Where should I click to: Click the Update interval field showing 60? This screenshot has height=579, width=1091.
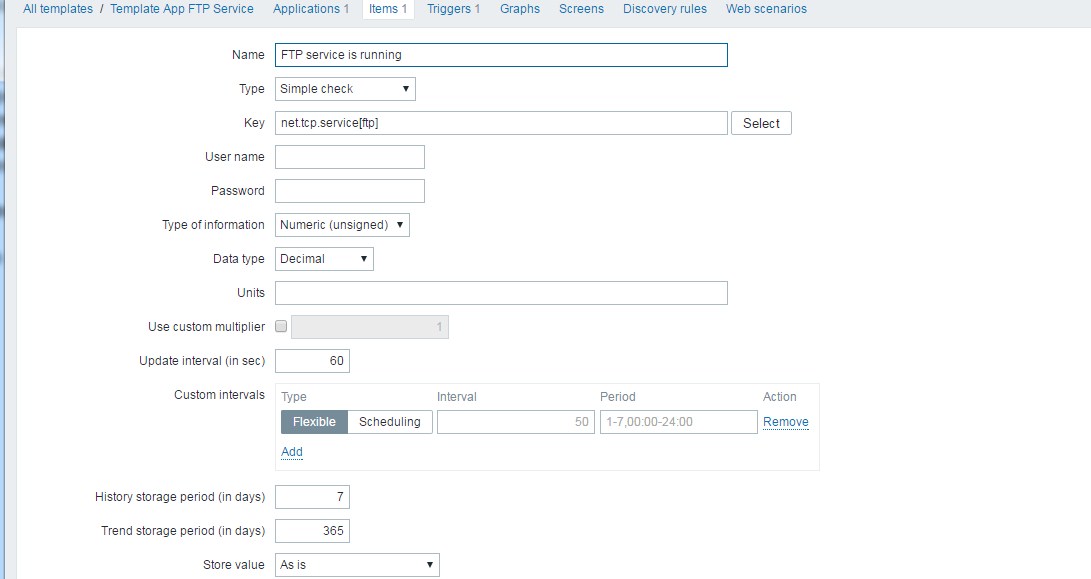[x=312, y=361]
